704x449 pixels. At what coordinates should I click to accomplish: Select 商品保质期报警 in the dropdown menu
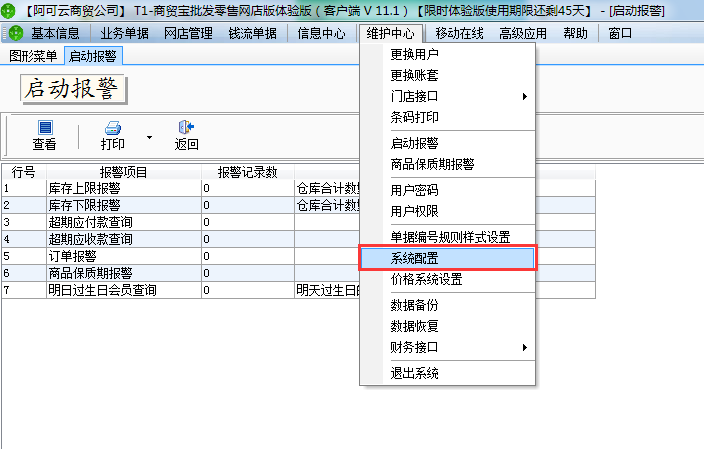click(448, 164)
